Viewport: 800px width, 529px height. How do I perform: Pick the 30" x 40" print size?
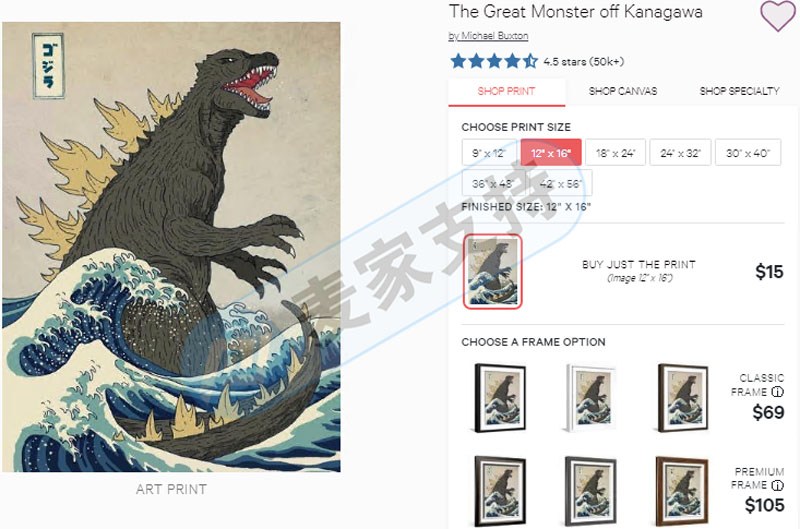[x=748, y=153]
